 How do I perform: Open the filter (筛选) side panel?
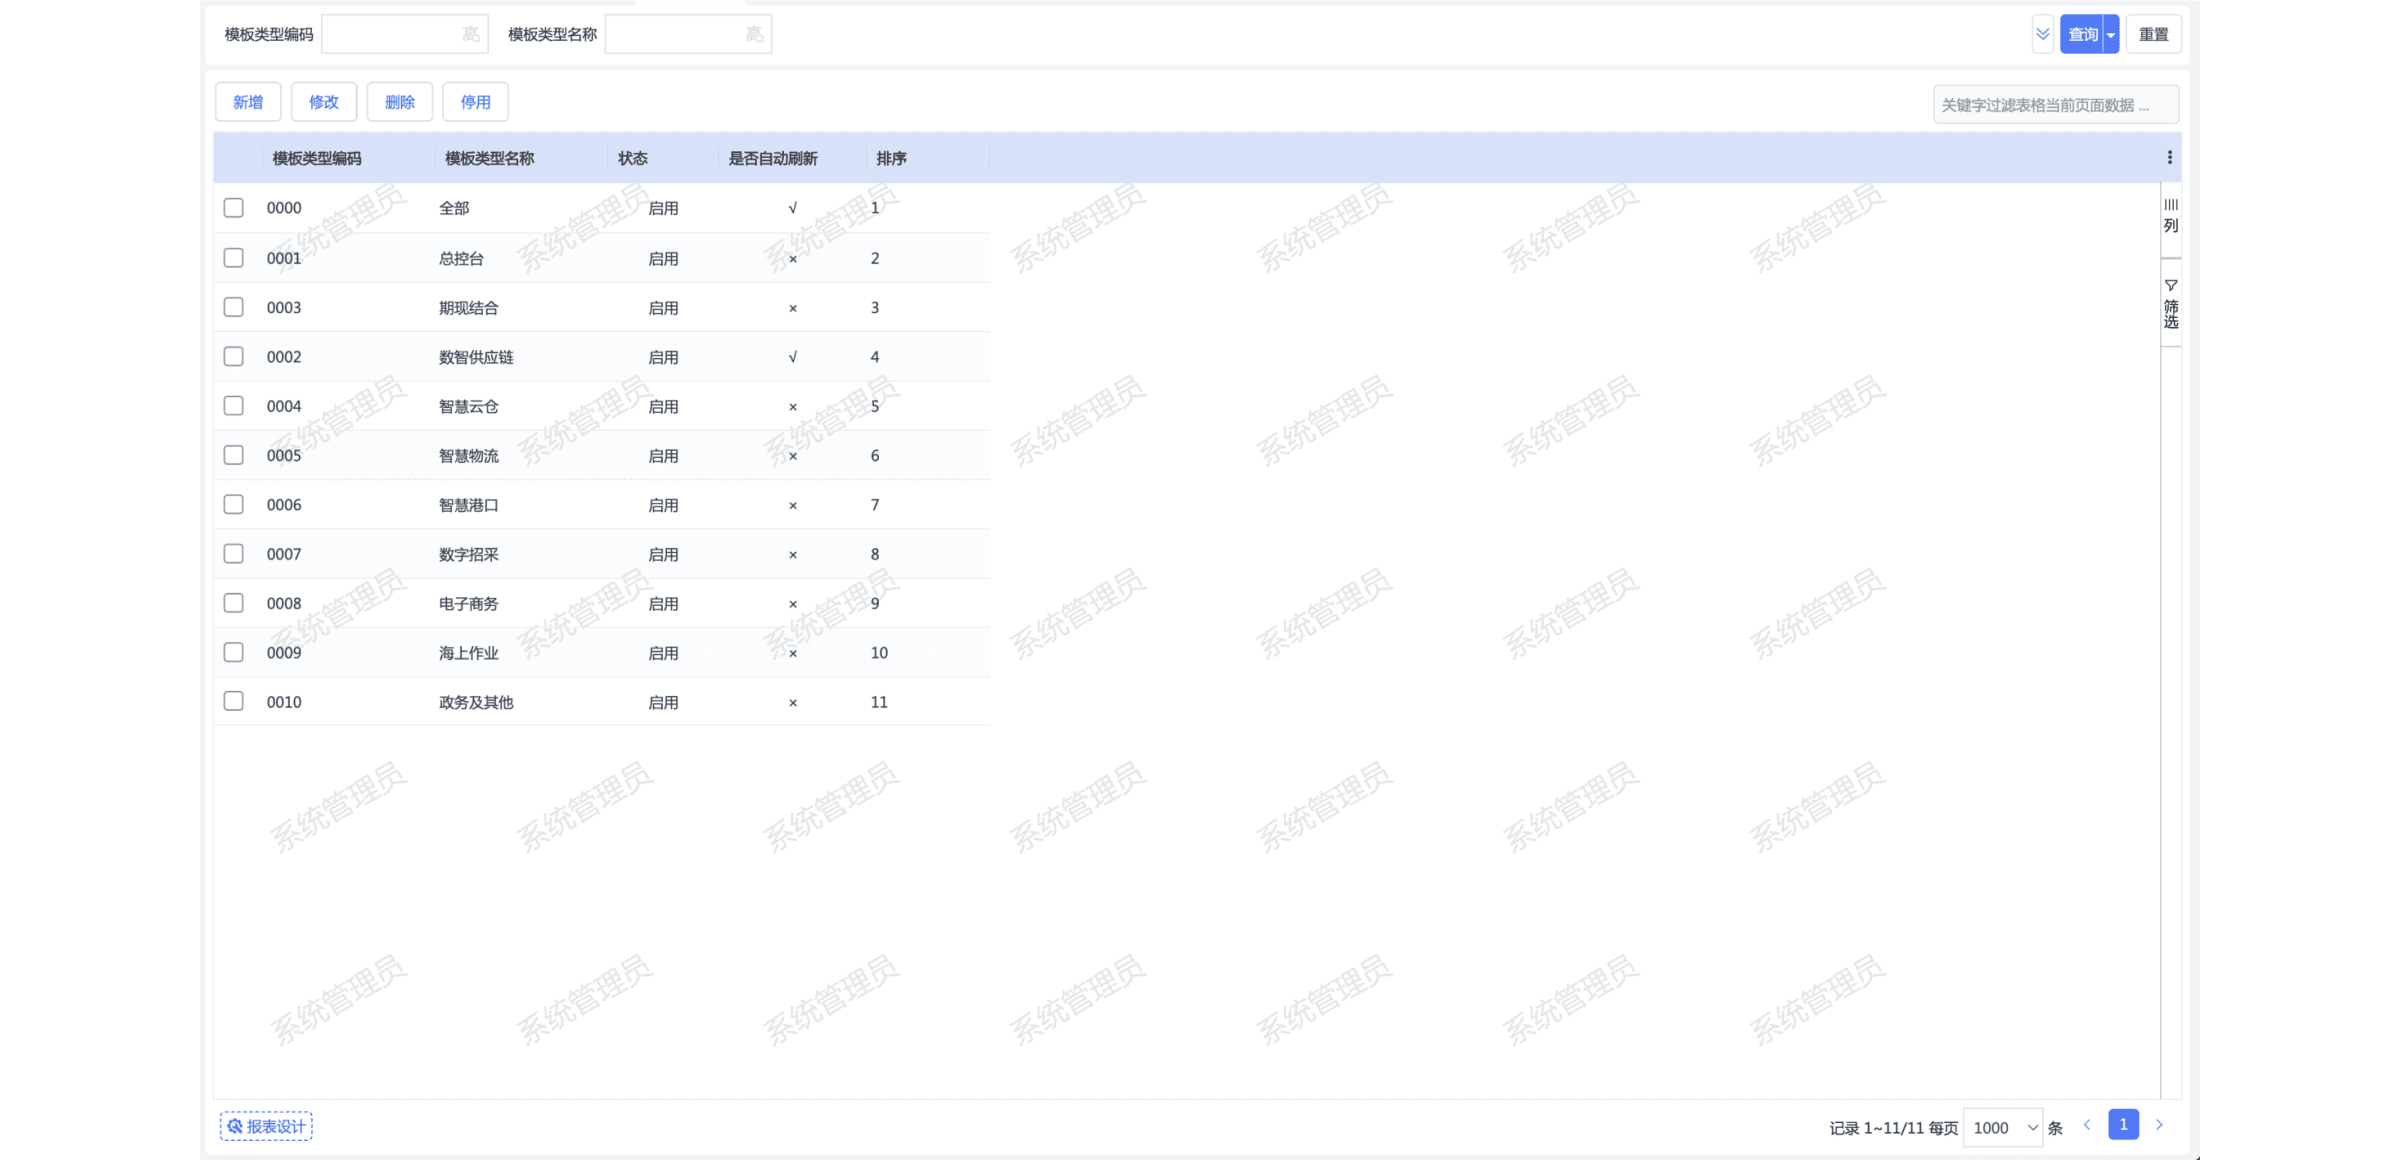pyautogui.click(x=2170, y=304)
